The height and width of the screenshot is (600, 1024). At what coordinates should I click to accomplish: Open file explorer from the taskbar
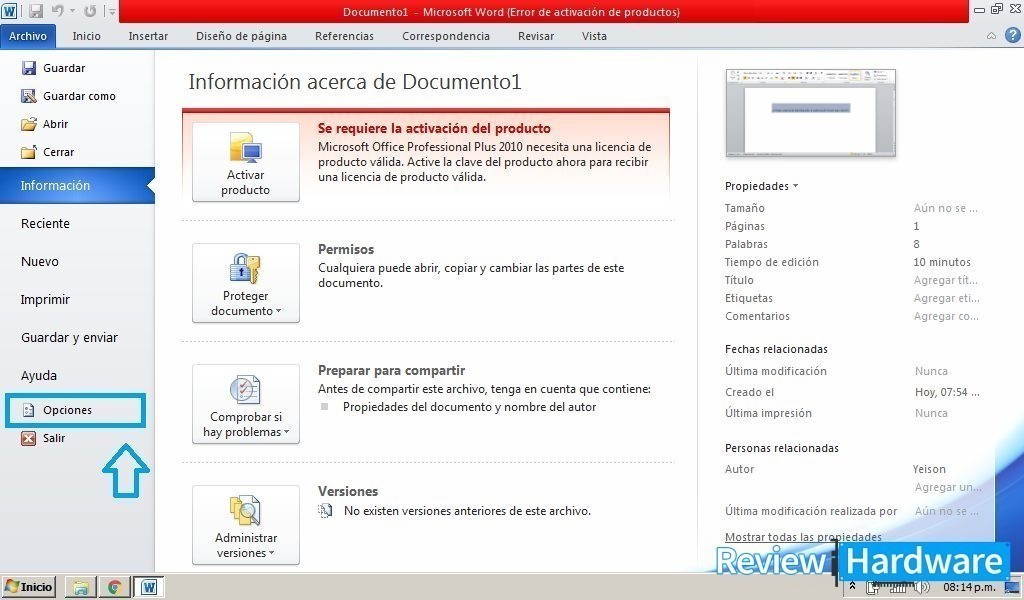pos(81,587)
